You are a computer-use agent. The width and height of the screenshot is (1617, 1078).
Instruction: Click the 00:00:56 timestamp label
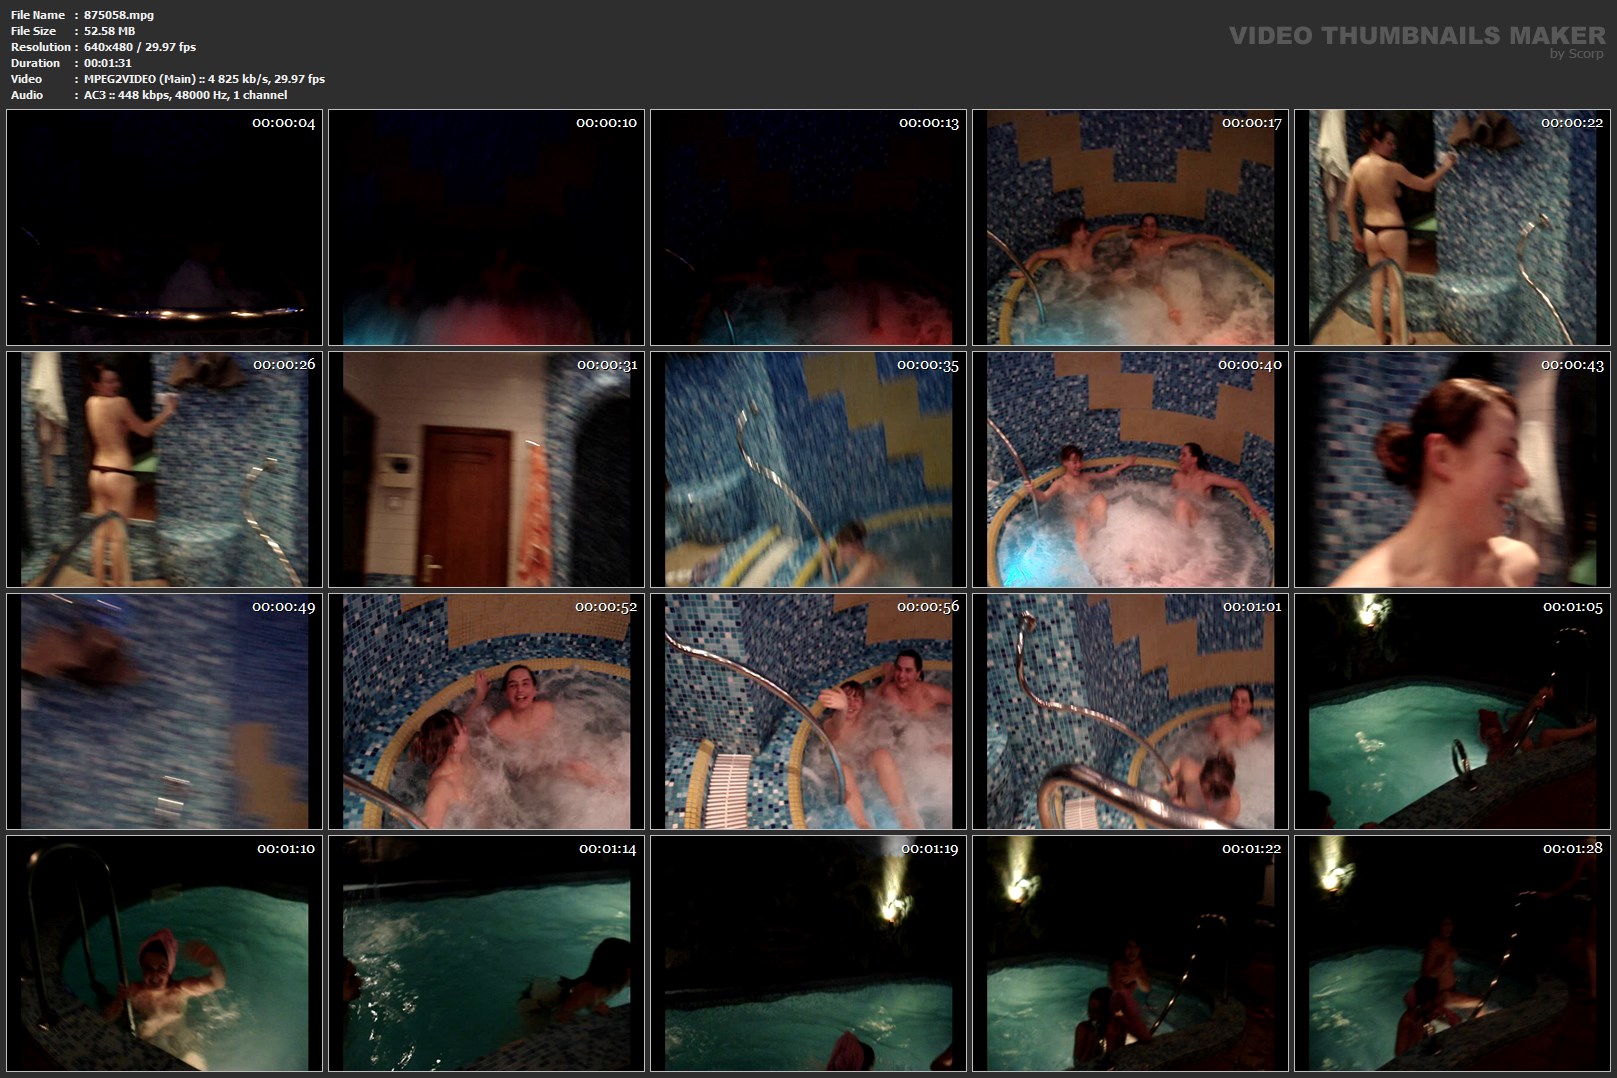pyautogui.click(x=927, y=607)
